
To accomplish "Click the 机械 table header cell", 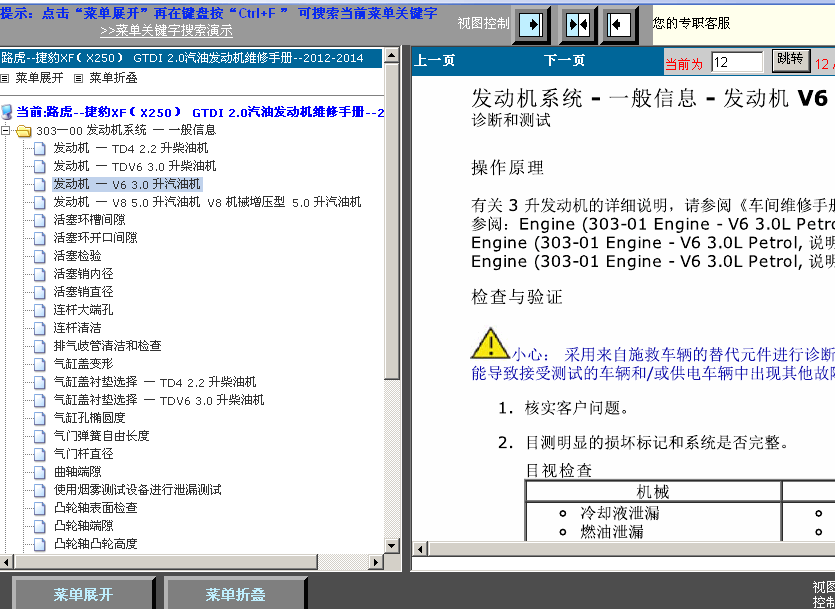I will pos(653,492).
